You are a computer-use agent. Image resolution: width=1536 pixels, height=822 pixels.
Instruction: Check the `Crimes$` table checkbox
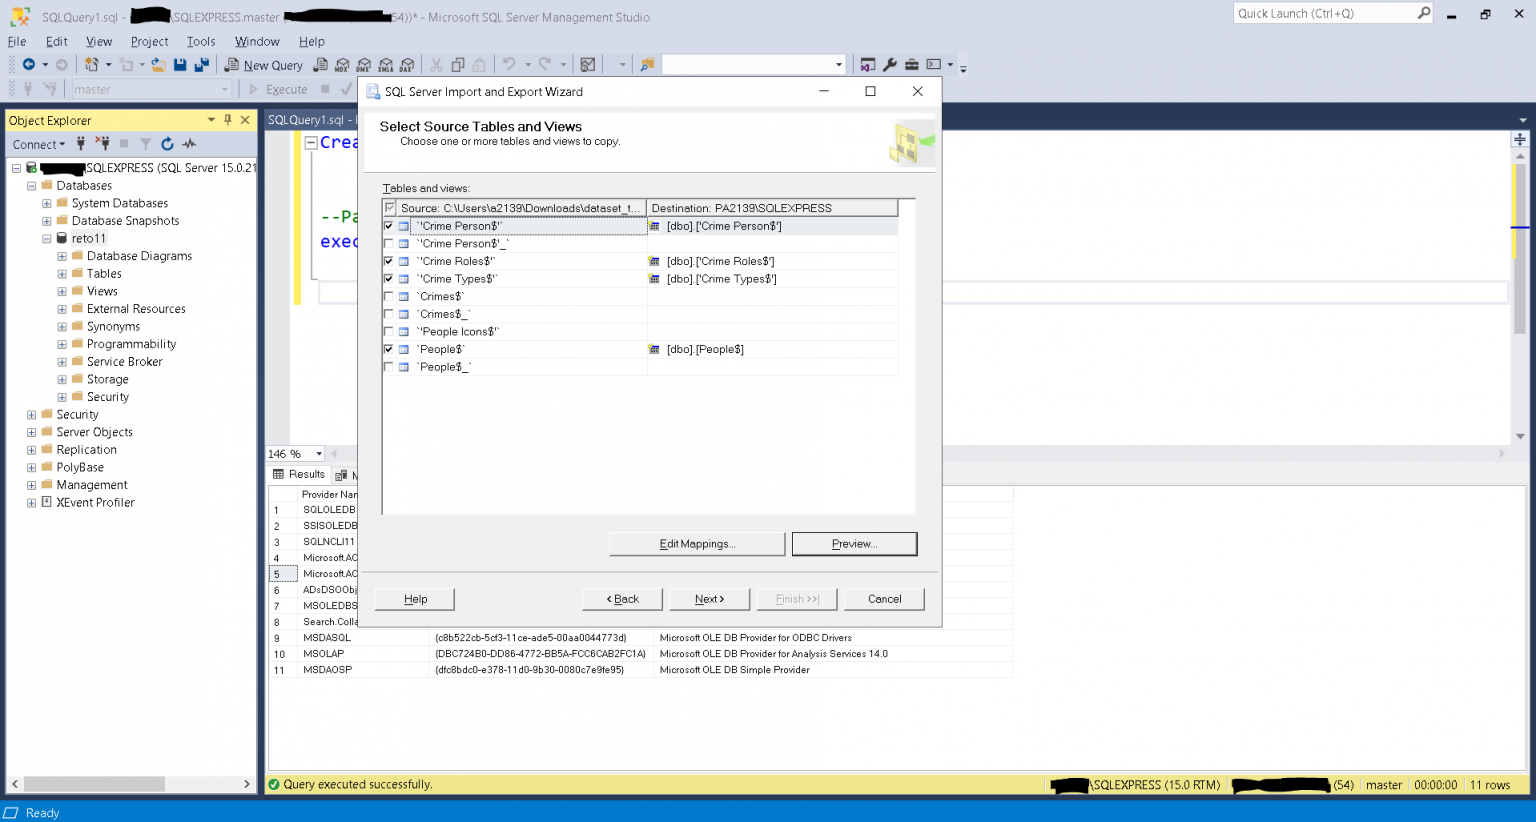389,297
